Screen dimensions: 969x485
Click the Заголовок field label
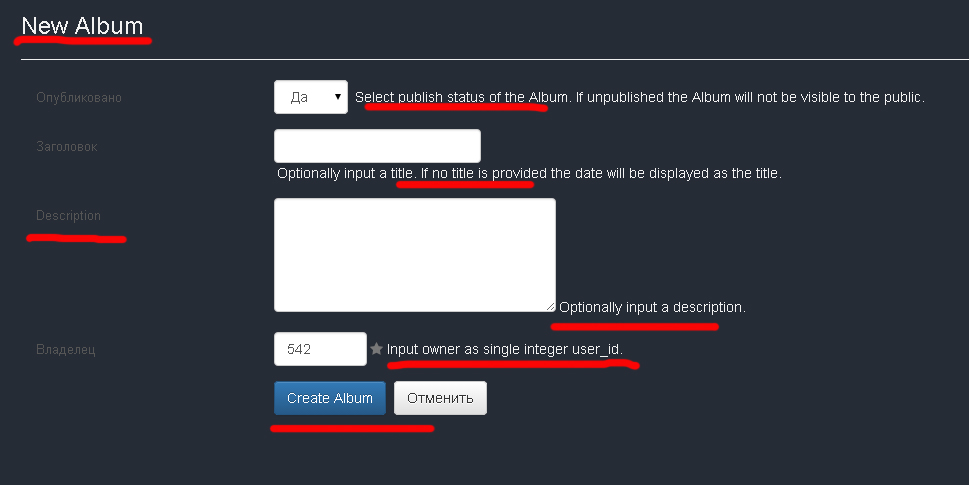click(x=67, y=147)
